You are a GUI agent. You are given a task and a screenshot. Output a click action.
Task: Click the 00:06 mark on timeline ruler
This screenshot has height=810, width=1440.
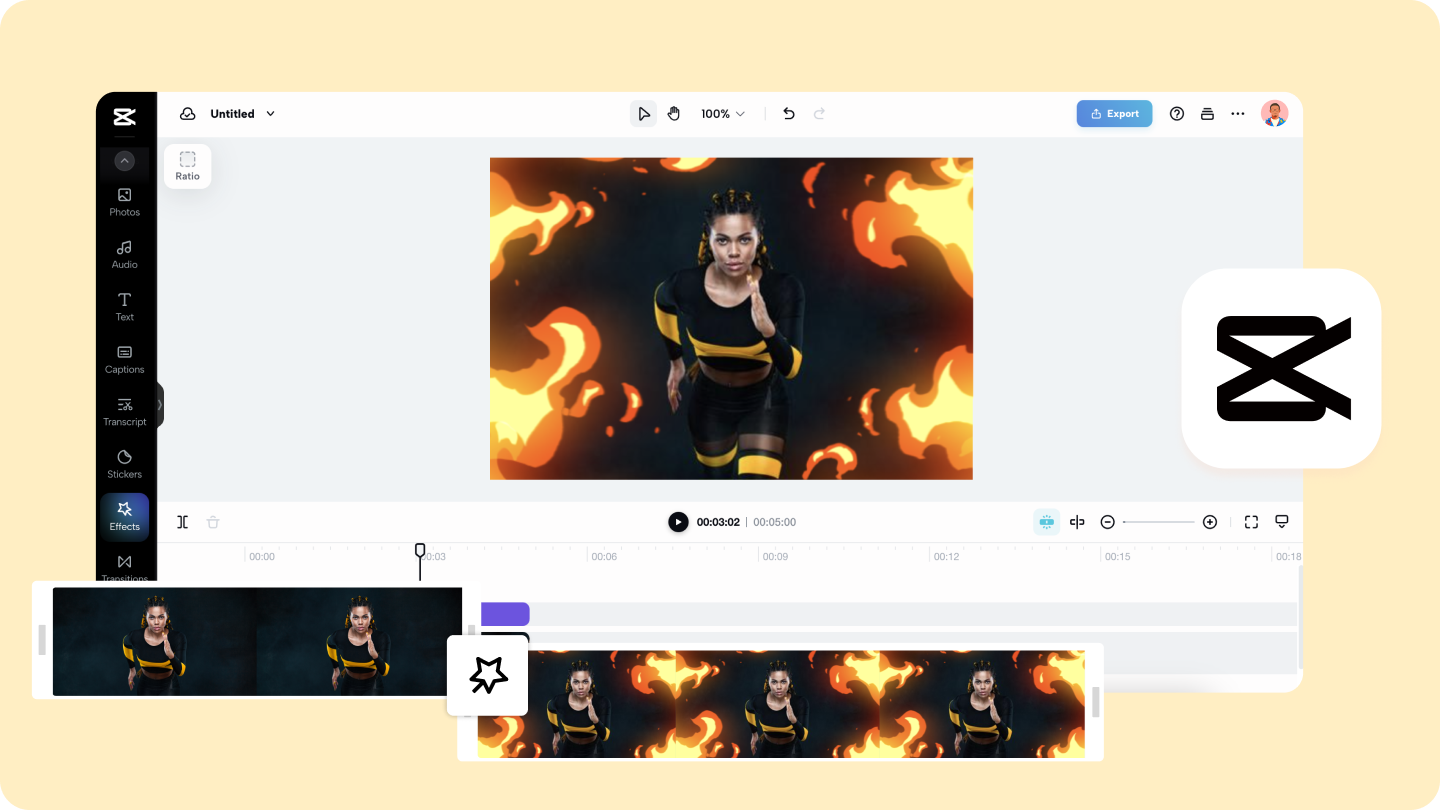click(604, 557)
